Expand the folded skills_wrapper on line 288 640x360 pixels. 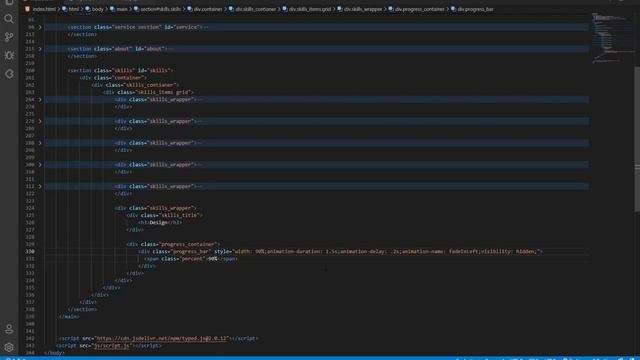click(40, 143)
